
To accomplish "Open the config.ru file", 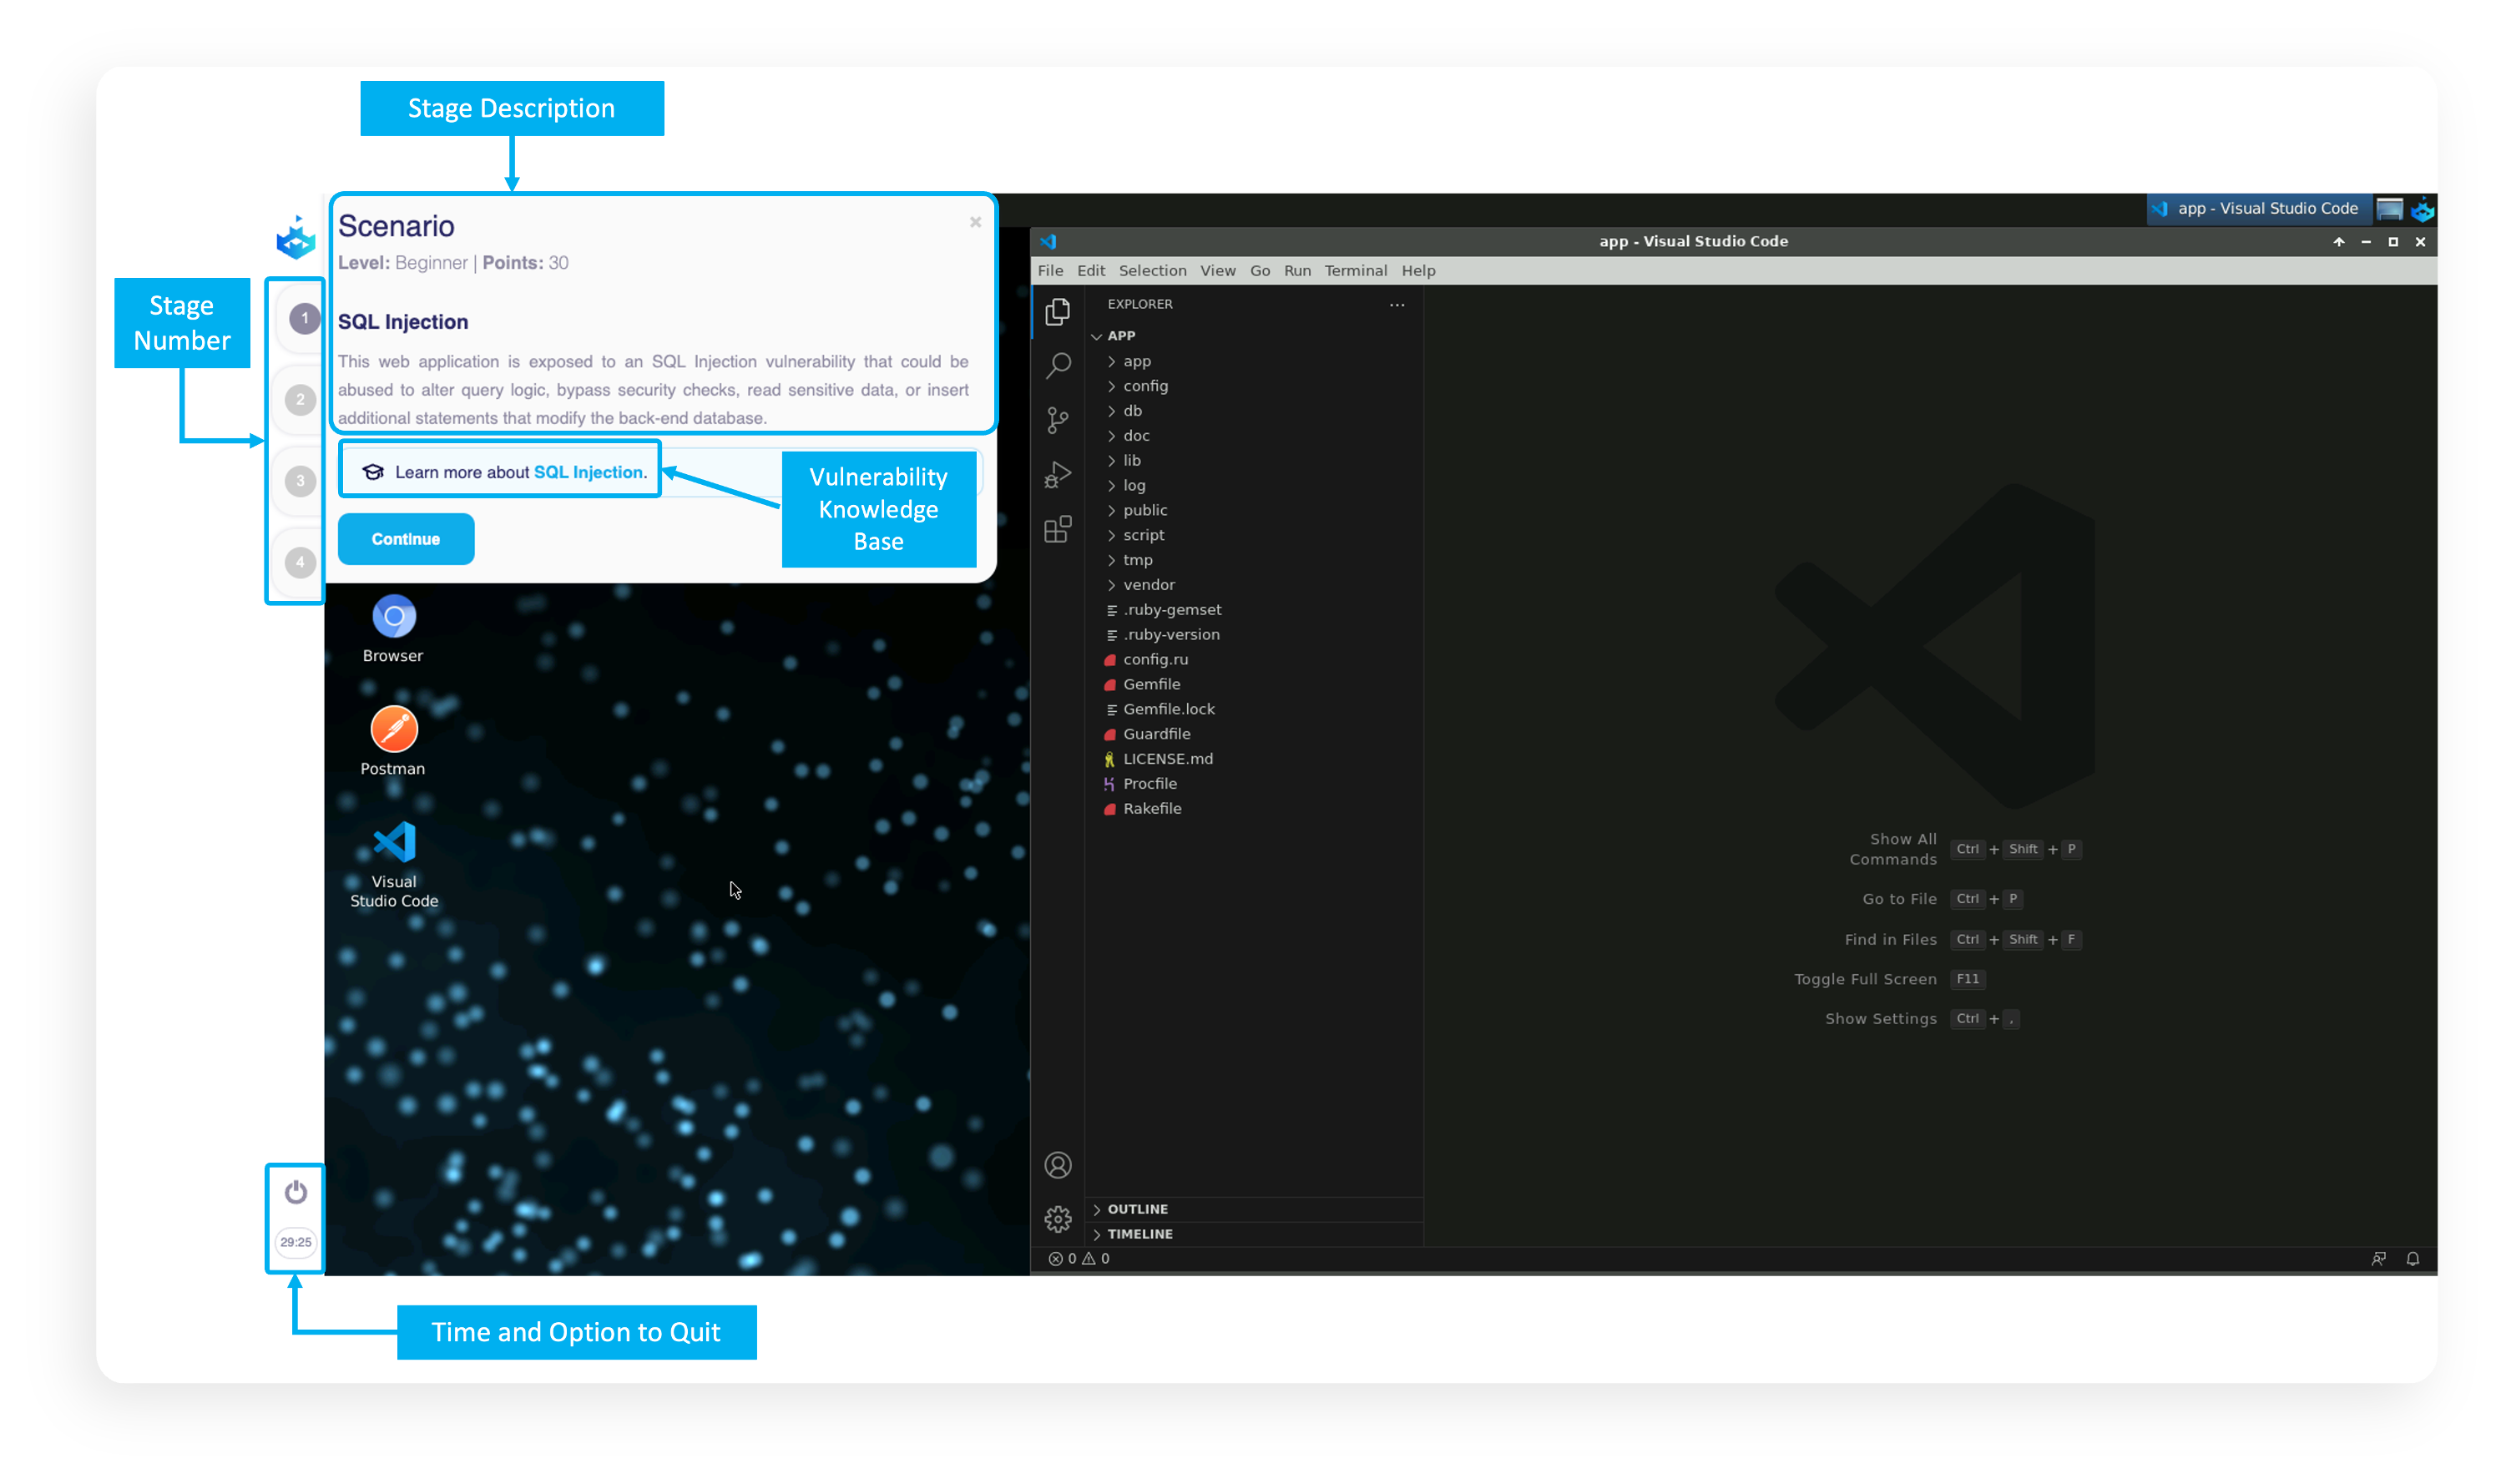I will [1254, 659].
